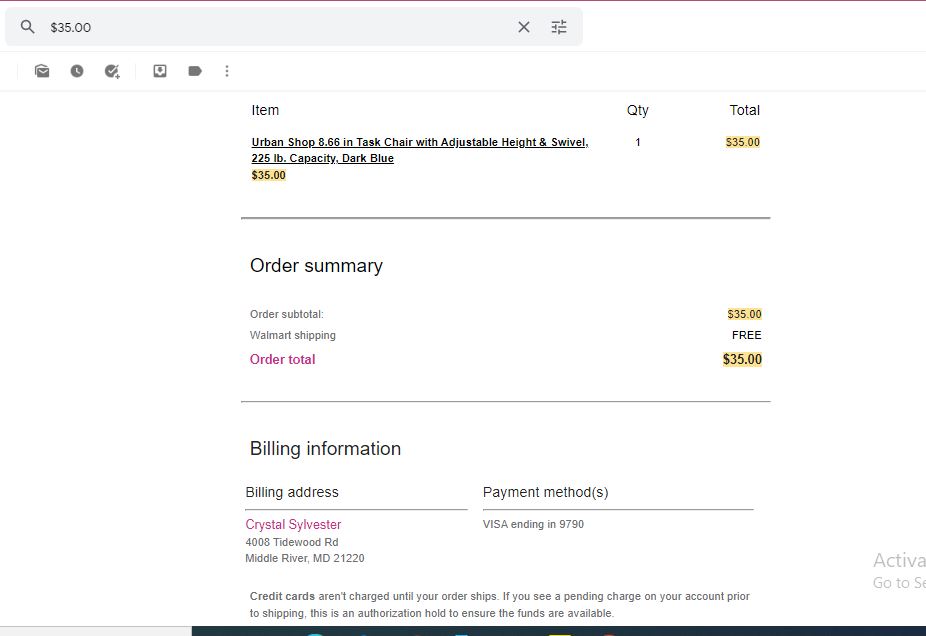Mark the email as unread
Image resolution: width=926 pixels, height=636 pixels.
click(x=42, y=71)
